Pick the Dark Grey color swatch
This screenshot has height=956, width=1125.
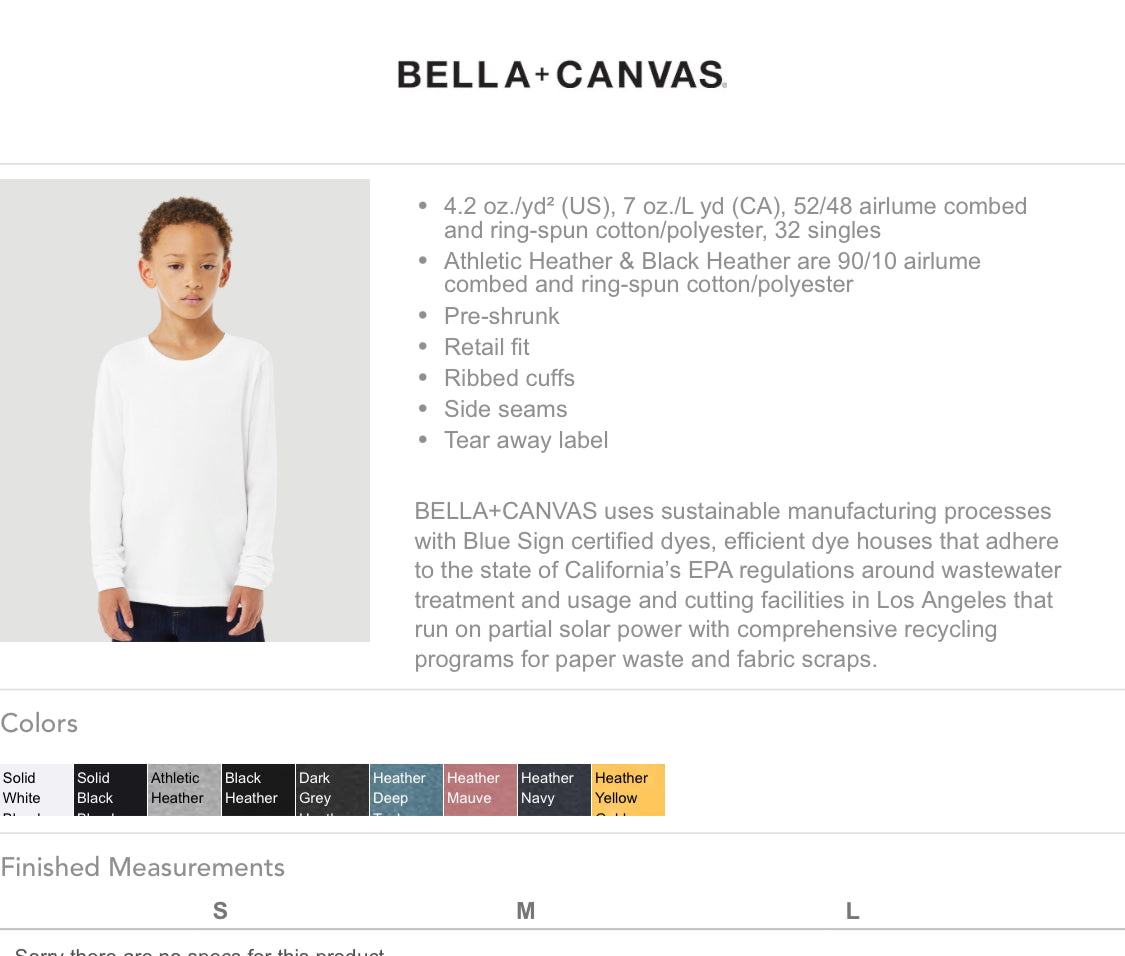[332, 789]
